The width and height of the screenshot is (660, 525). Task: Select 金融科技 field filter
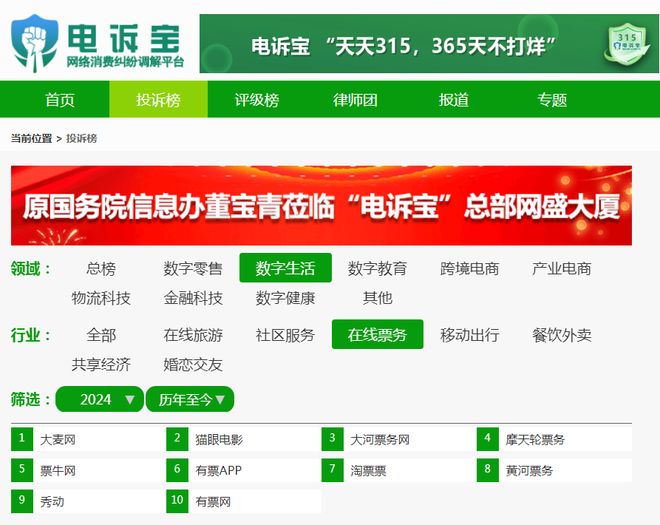pos(193,298)
